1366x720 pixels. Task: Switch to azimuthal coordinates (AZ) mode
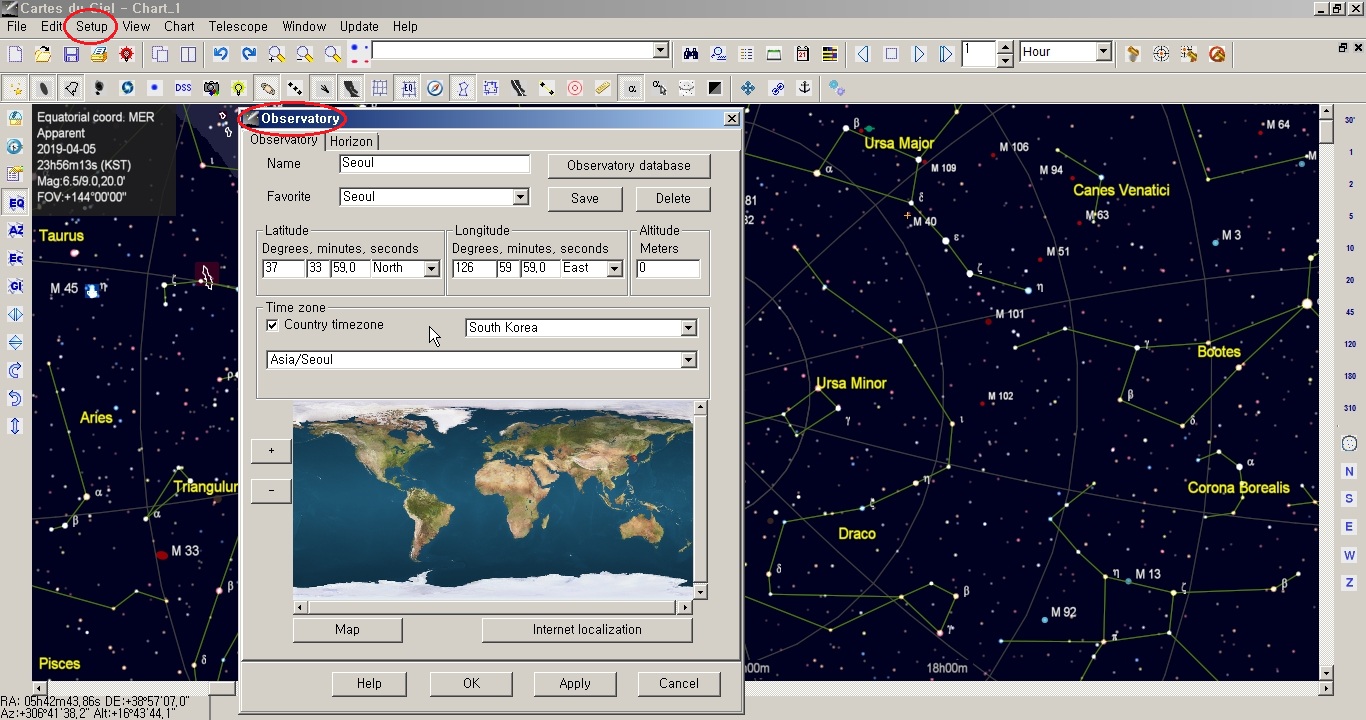[x=15, y=231]
